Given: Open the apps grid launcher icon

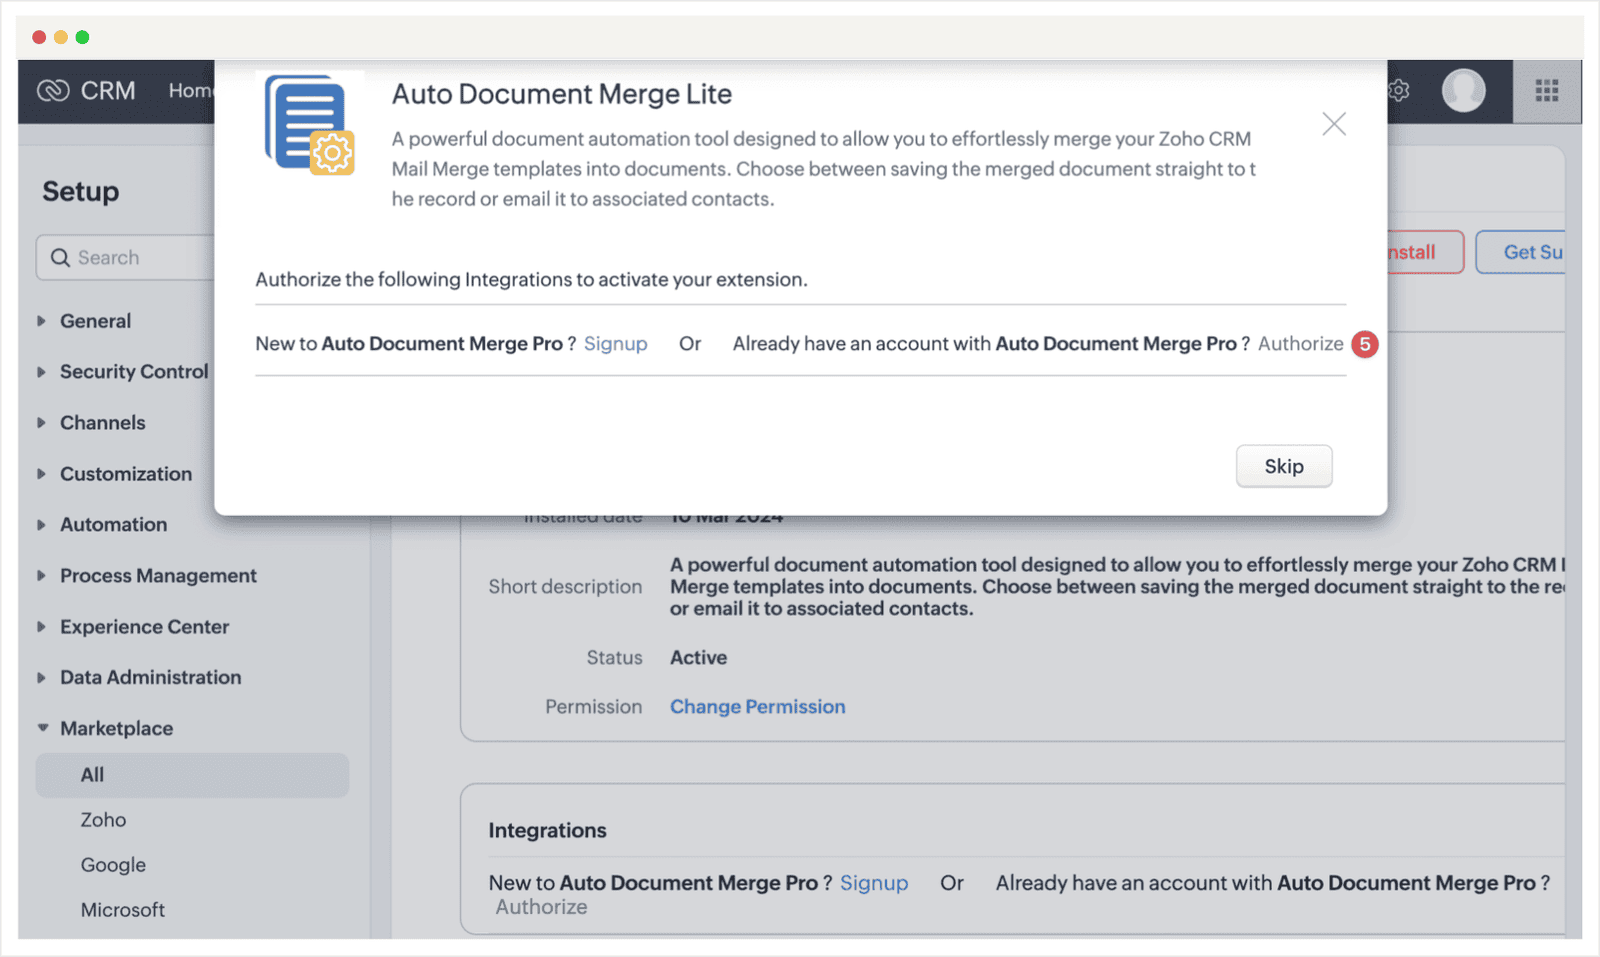Looking at the screenshot, I should click(1547, 91).
